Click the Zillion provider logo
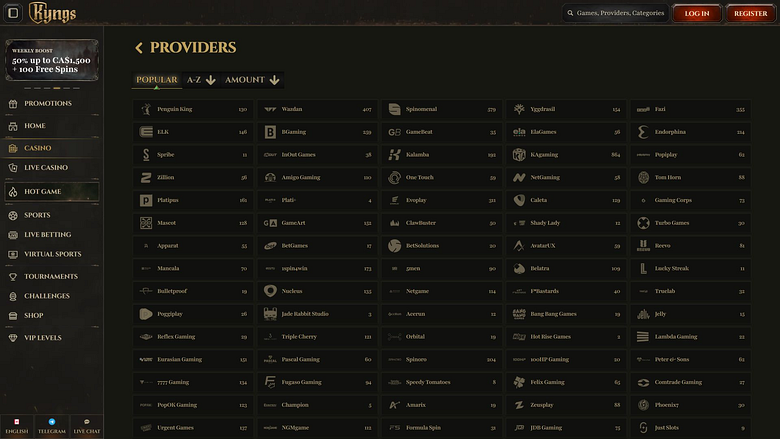This screenshot has width=780, height=439. (x=146, y=177)
